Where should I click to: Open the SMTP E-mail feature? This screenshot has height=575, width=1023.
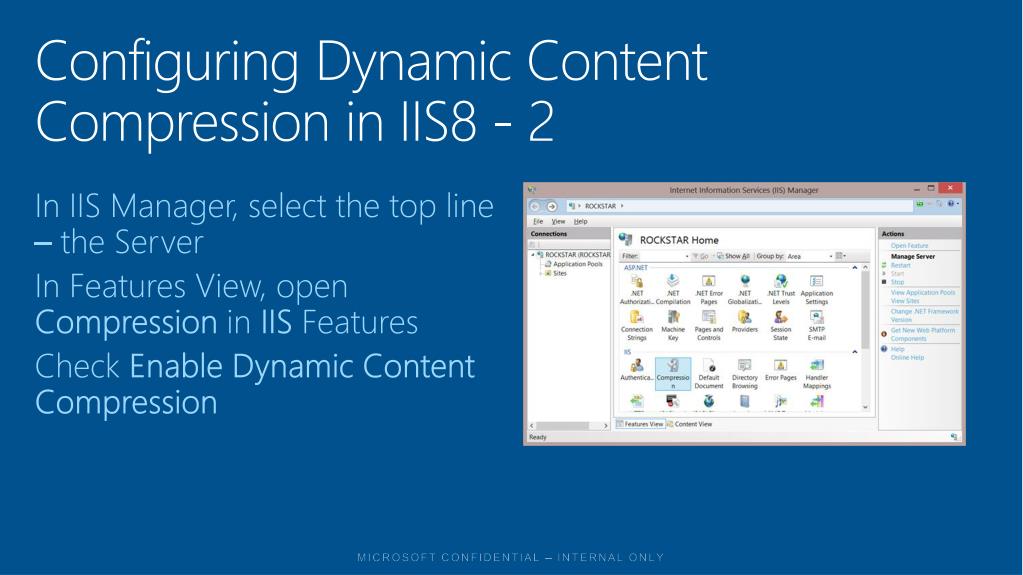816,326
